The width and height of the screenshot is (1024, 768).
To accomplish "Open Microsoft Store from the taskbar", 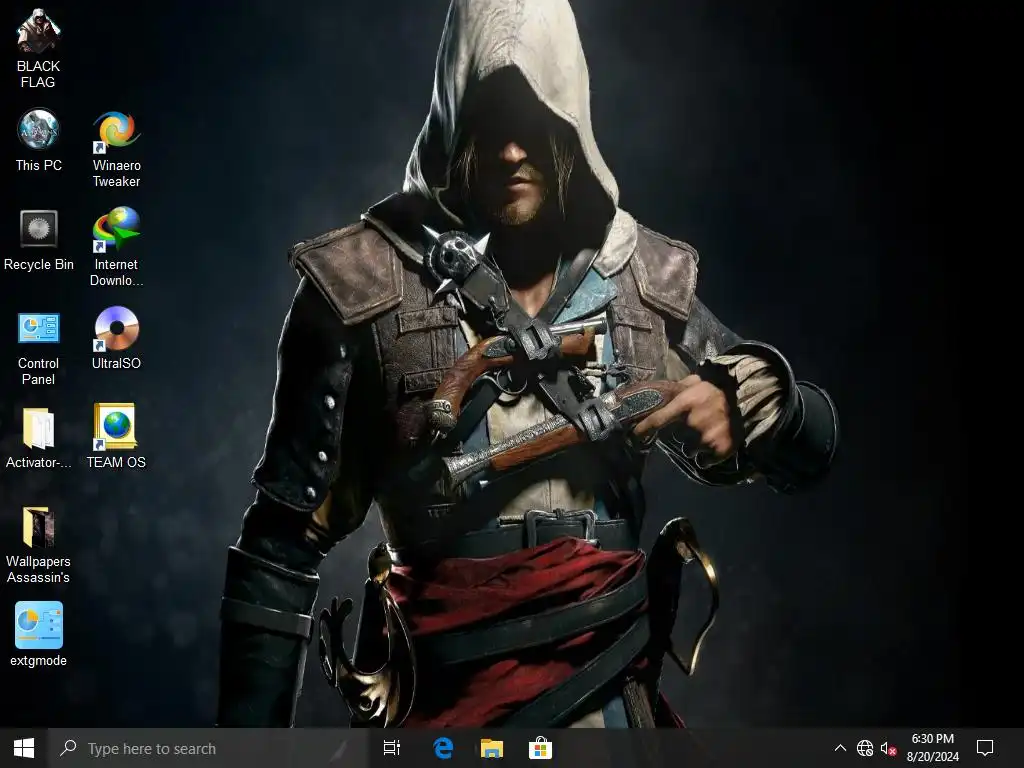I will click(x=540, y=748).
